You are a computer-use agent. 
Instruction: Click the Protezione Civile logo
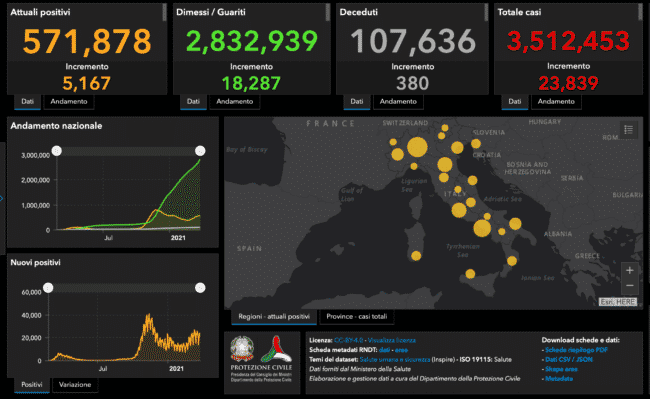pyautogui.click(x=276, y=349)
